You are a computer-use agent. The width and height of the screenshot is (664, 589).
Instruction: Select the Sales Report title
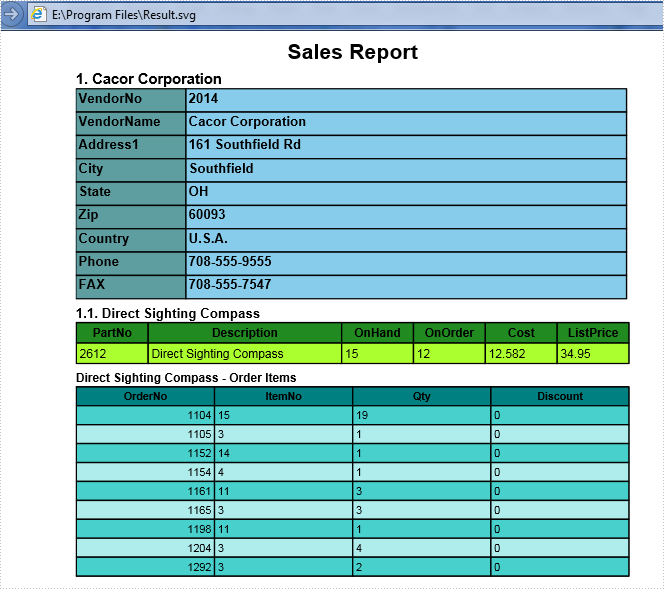coord(352,52)
